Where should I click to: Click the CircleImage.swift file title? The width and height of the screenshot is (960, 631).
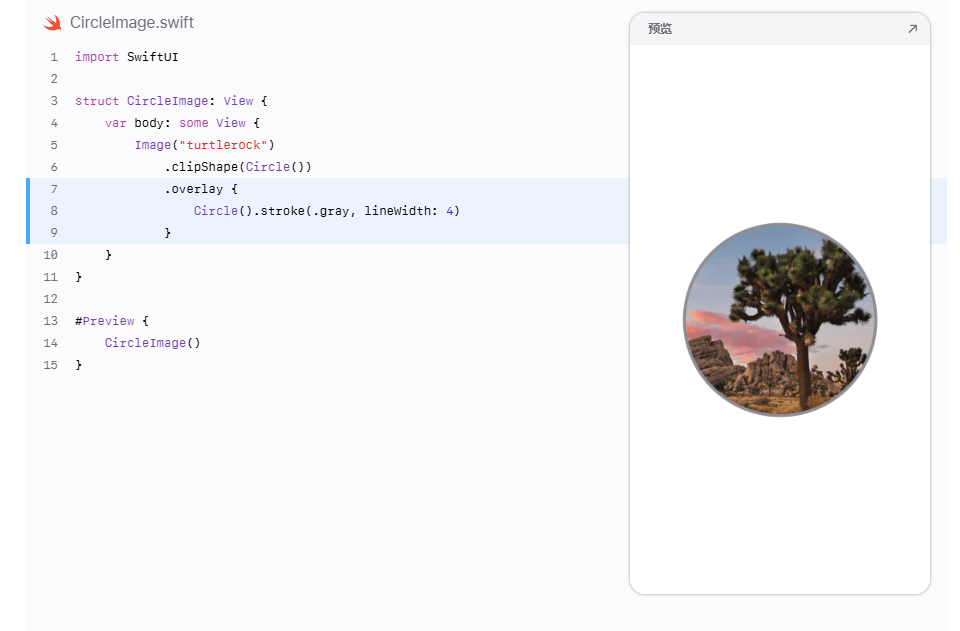[x=132, y=23]
